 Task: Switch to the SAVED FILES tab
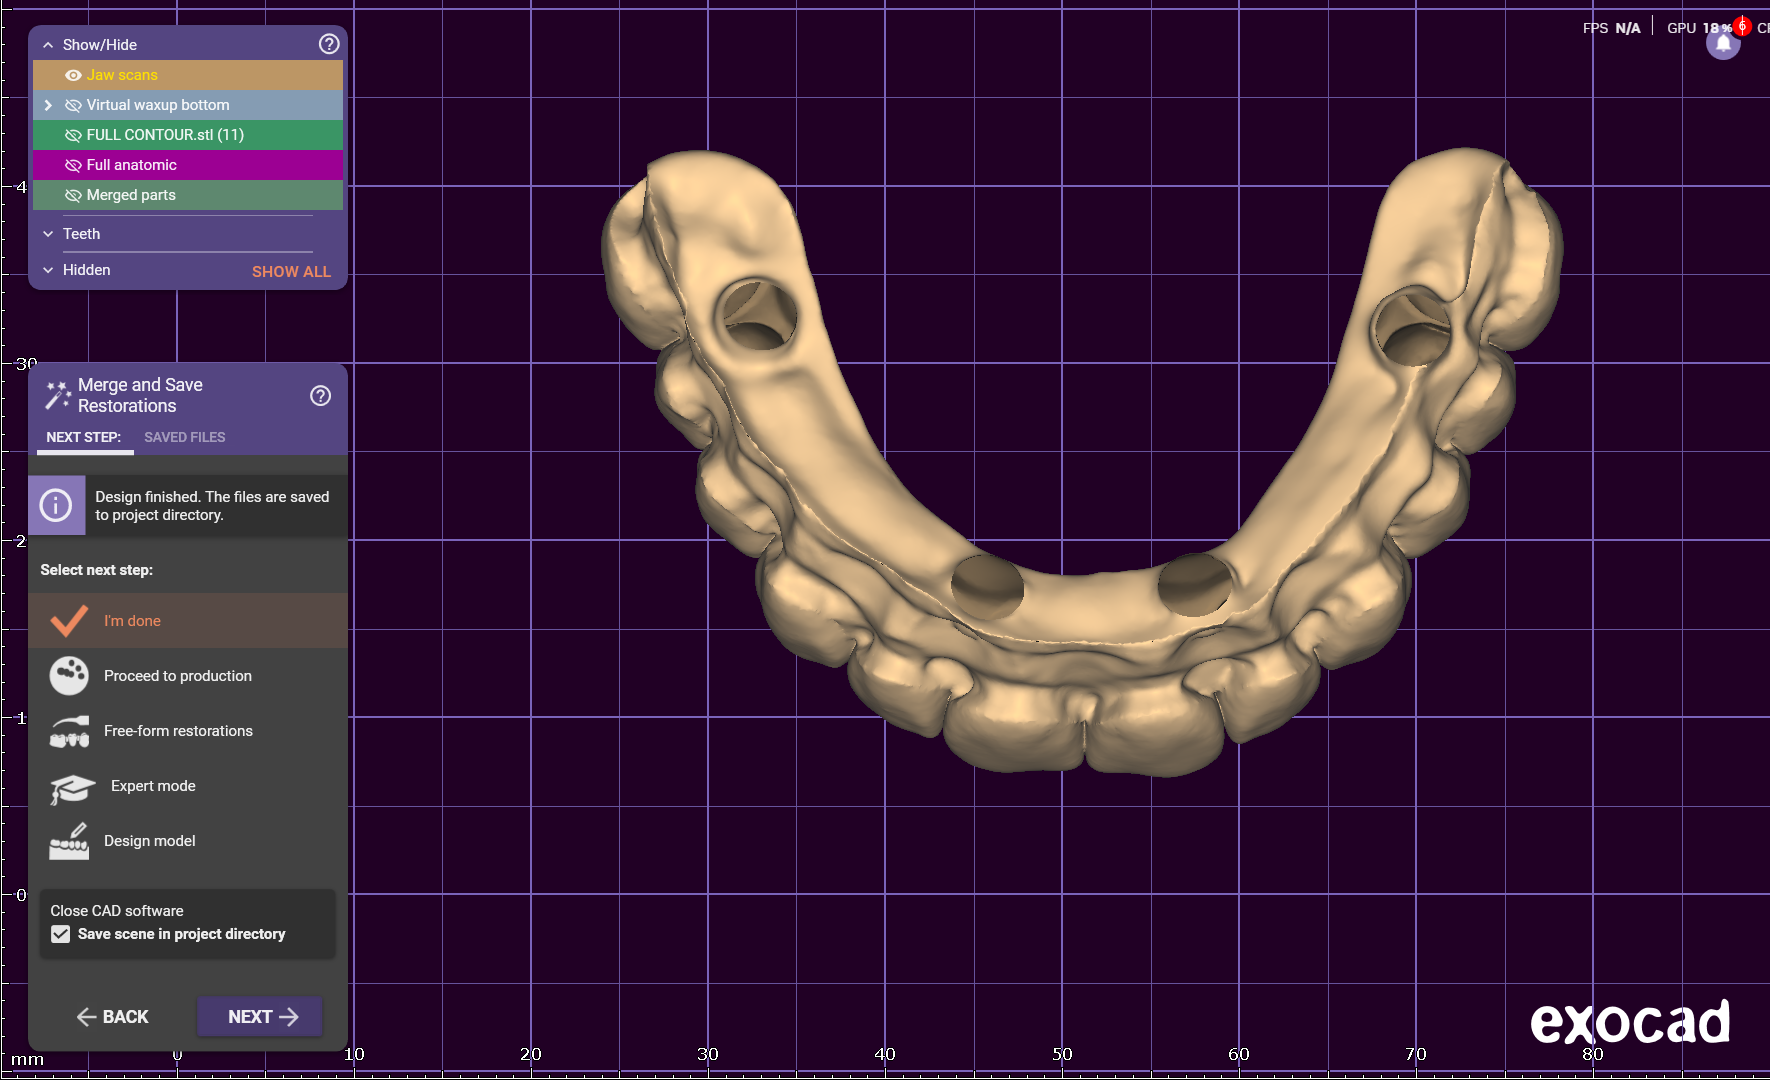(x=184, y=437)
